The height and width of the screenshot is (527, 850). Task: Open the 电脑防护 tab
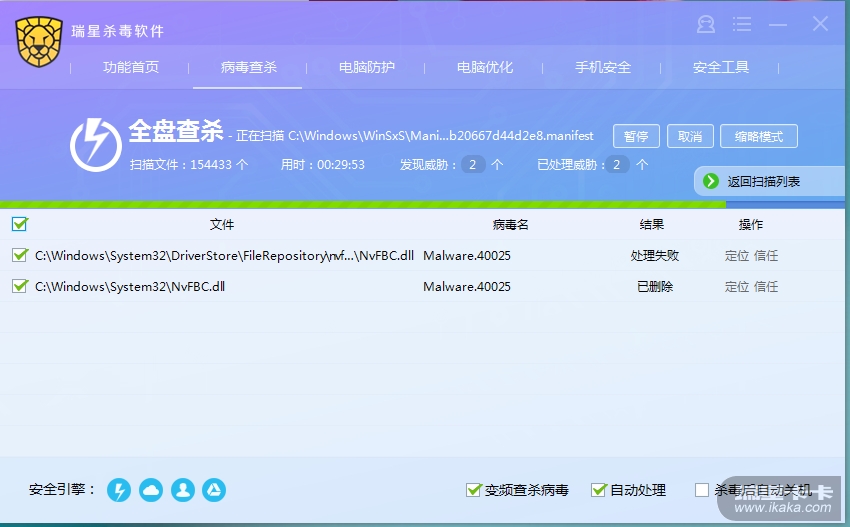pos(366,67)
